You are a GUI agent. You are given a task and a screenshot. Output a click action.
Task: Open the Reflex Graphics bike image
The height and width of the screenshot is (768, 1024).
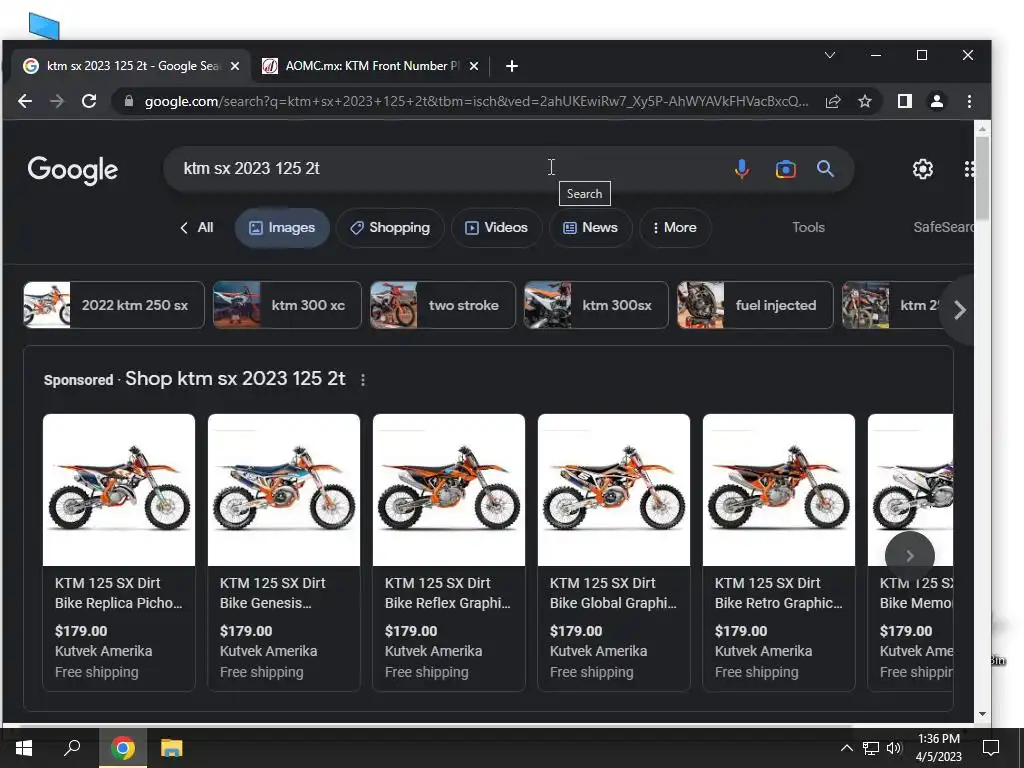point(449,490)
